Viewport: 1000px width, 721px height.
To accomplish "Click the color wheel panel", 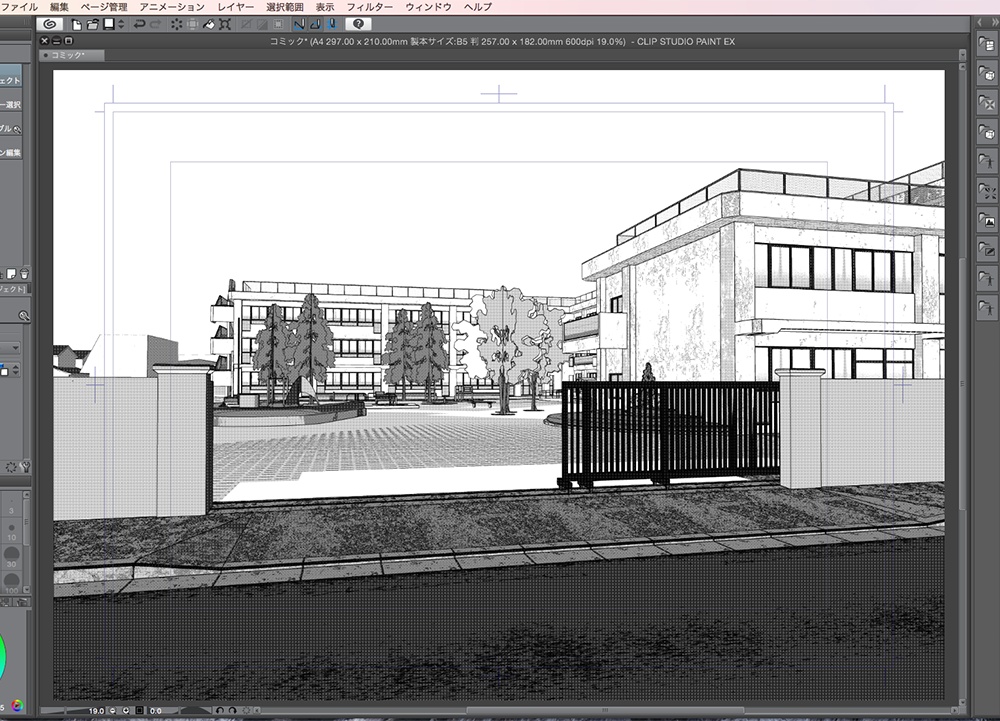I will pos(3,657).
